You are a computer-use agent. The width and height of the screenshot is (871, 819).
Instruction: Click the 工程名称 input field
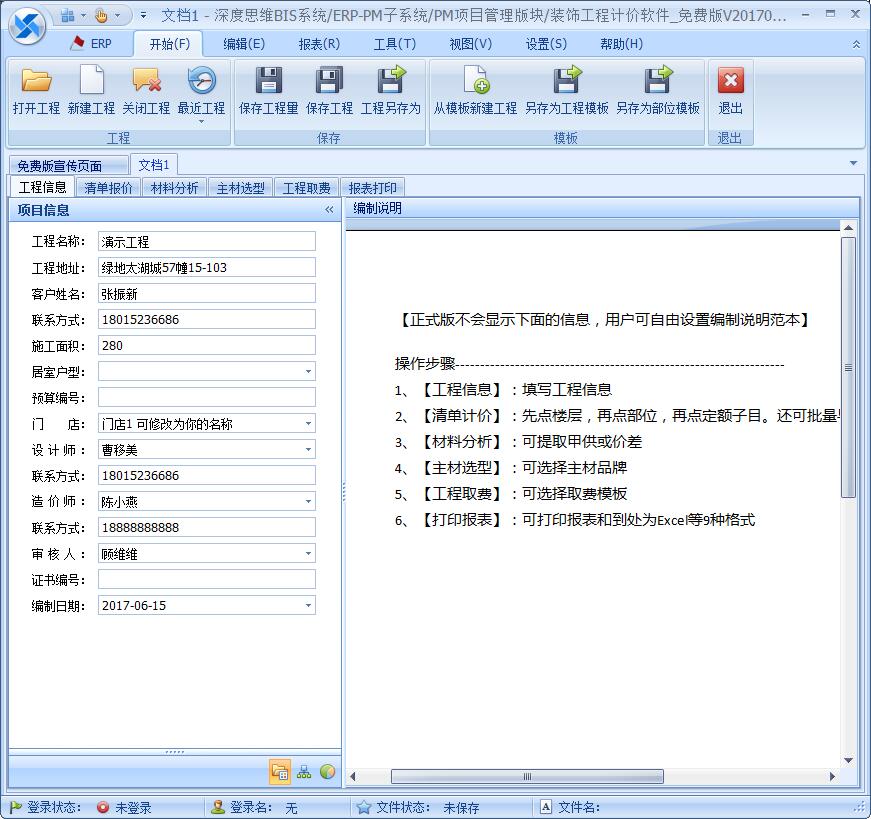(x=206, y=242)
